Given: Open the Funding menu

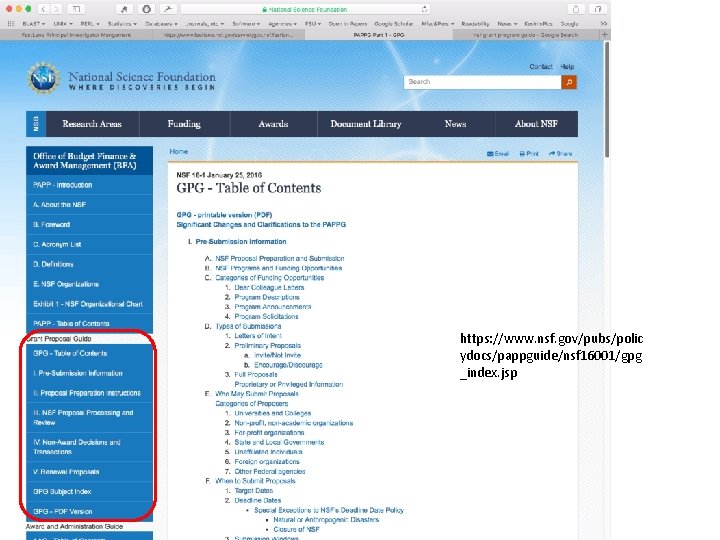Looking at the screenshot, I should pos(184,124).
